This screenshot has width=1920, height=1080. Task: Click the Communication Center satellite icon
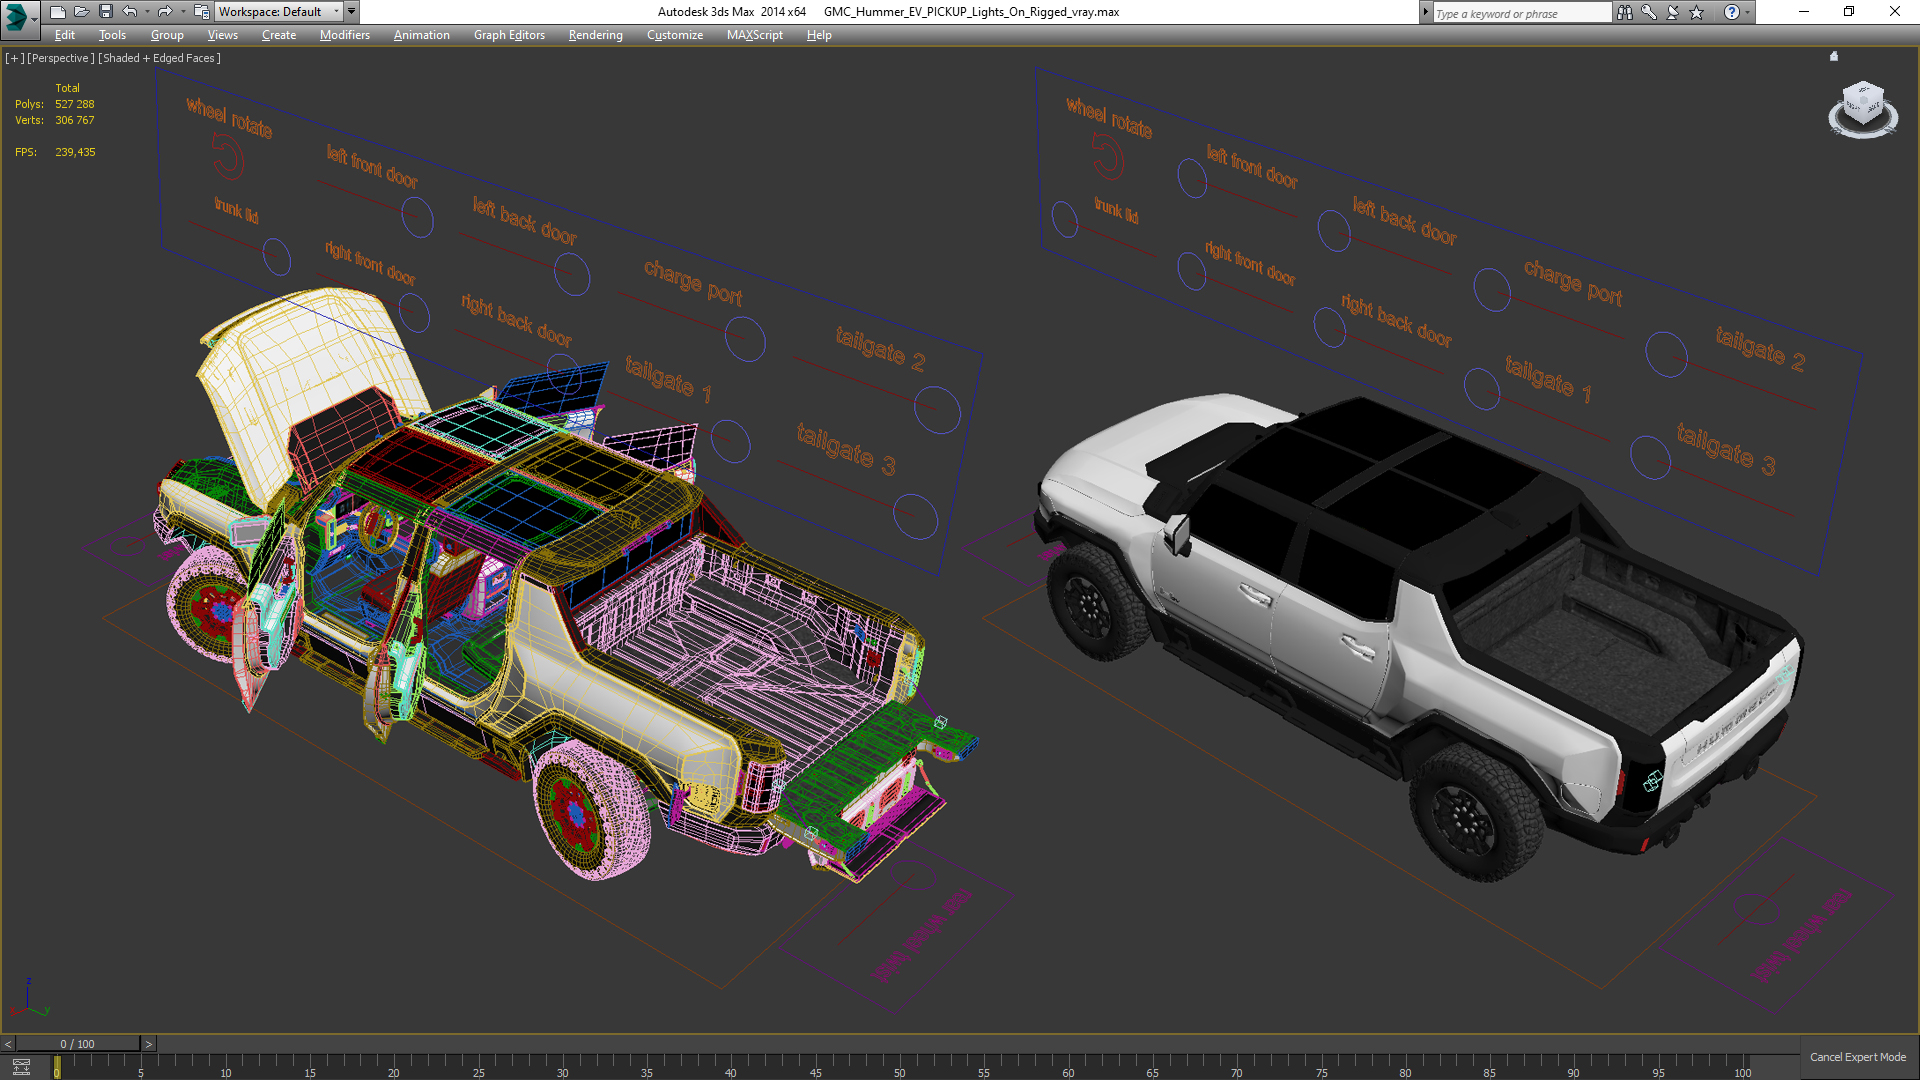click(1673, 12)
